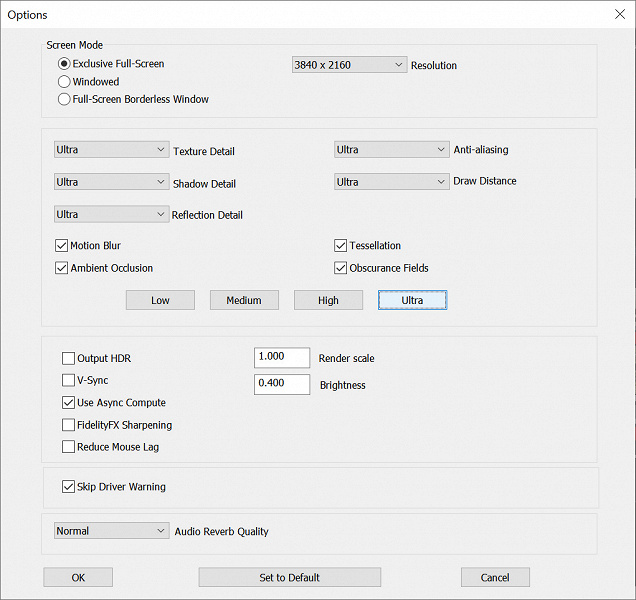Apply the Medium quality preset
The width and height of the screenshot is (636, 600).
tap(244, 300)
